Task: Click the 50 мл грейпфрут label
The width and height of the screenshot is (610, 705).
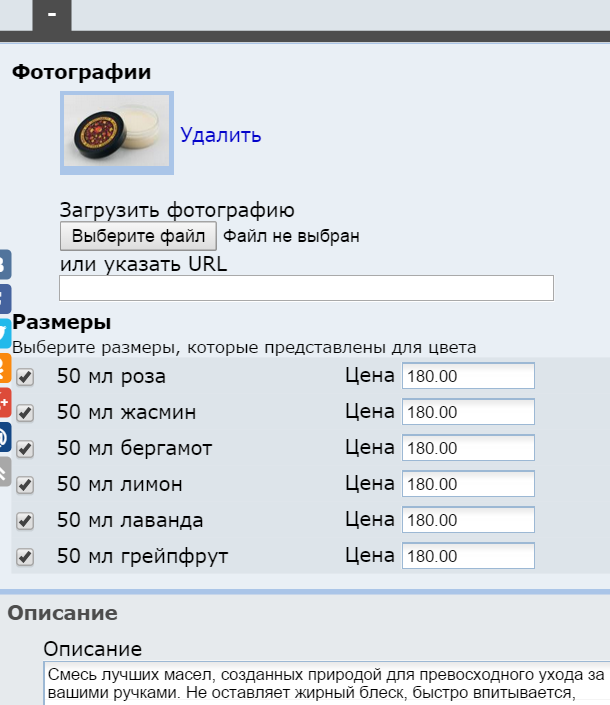Action: click(x=142, y=556)
